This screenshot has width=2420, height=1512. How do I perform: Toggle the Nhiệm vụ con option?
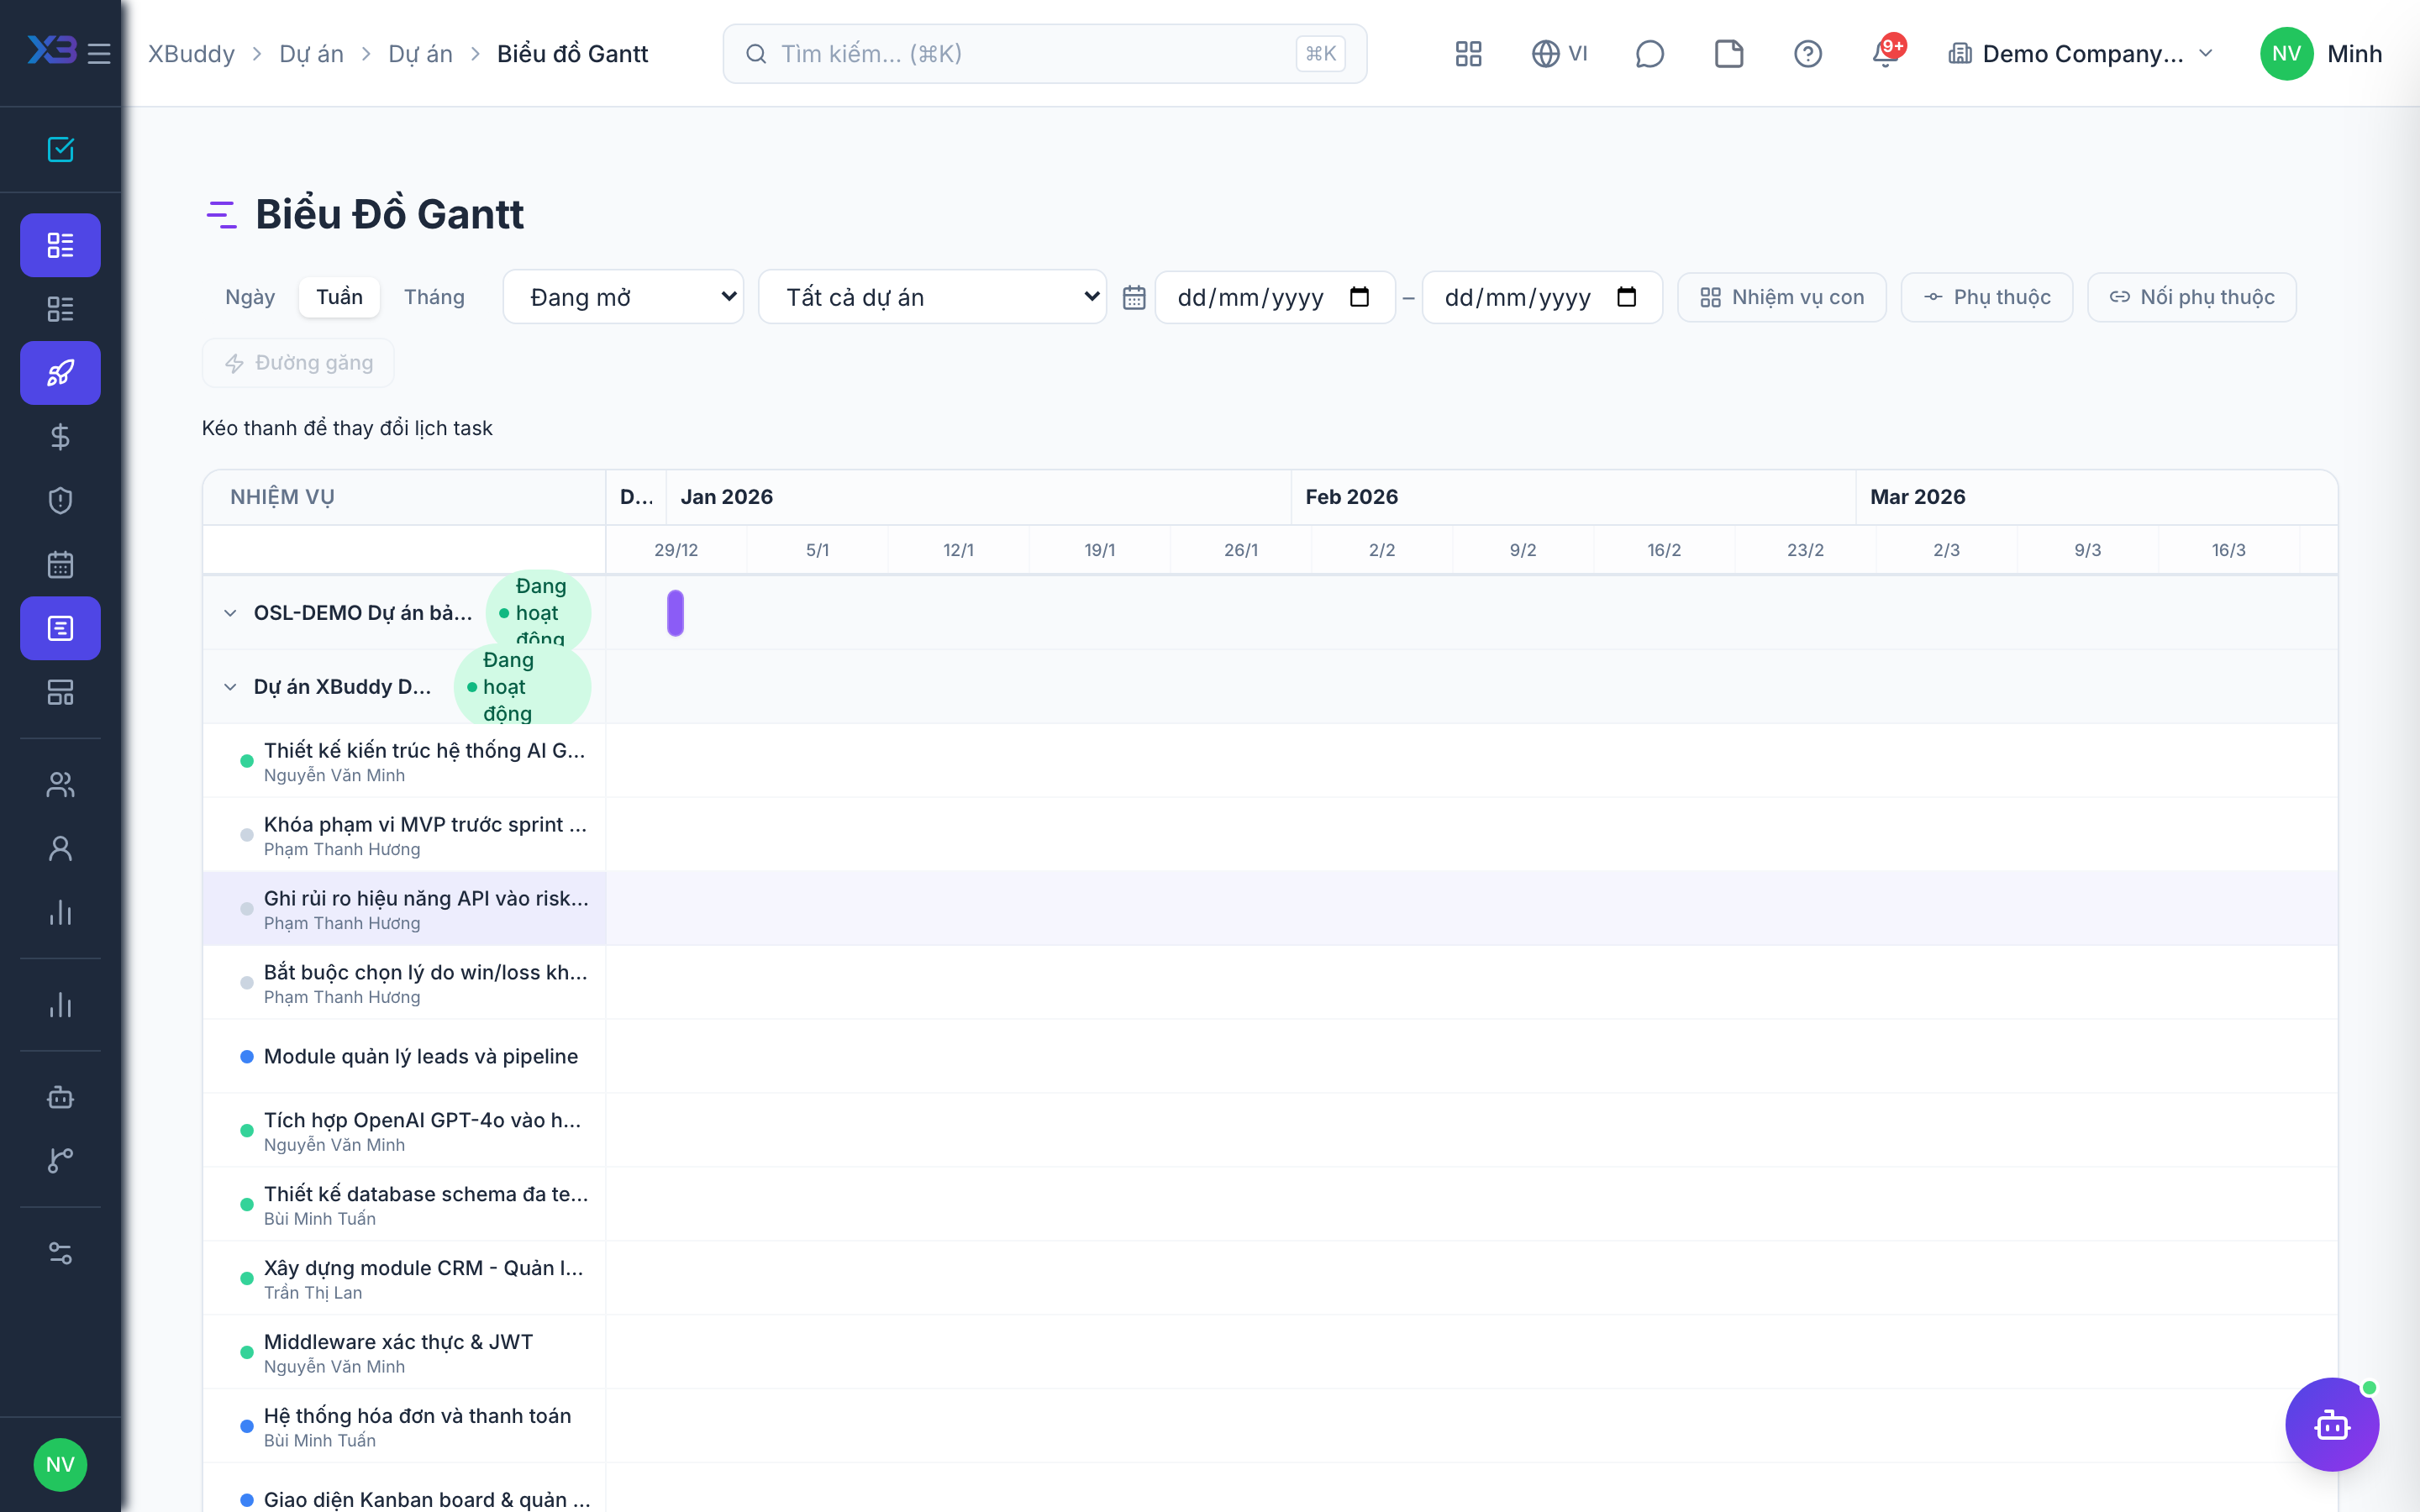click(x=1781, y=297)
